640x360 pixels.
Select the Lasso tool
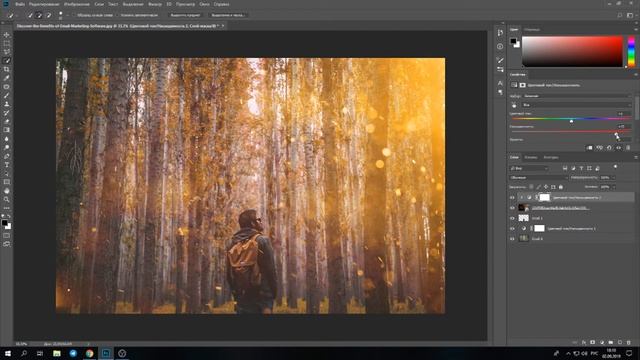pos(7,52)
